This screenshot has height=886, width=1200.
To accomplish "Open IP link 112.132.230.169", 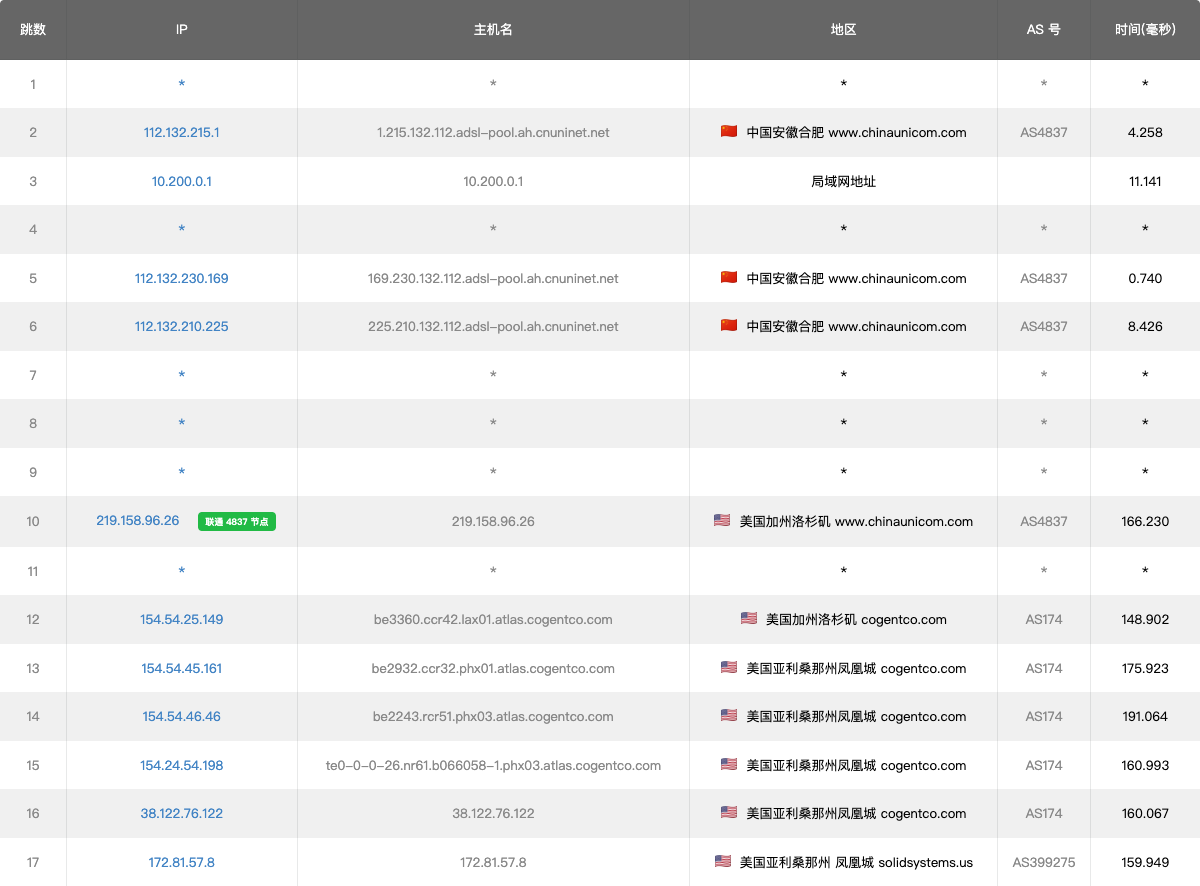I will coord(182,278).
